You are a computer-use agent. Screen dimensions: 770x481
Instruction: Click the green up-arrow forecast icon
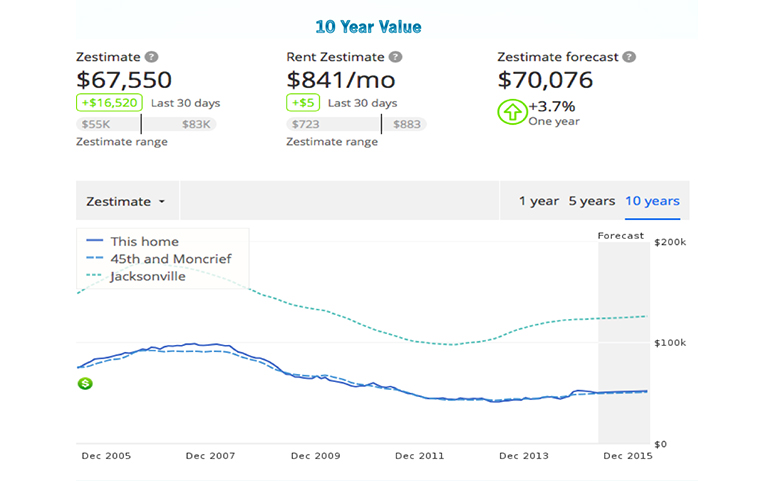pyautogui.click(x=512, y=112)
